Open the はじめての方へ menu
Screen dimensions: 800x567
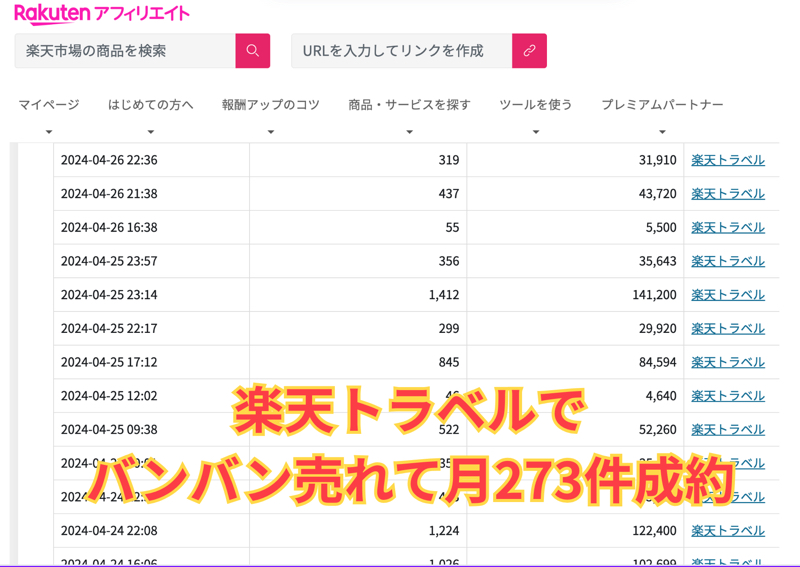tap(151, 105)
